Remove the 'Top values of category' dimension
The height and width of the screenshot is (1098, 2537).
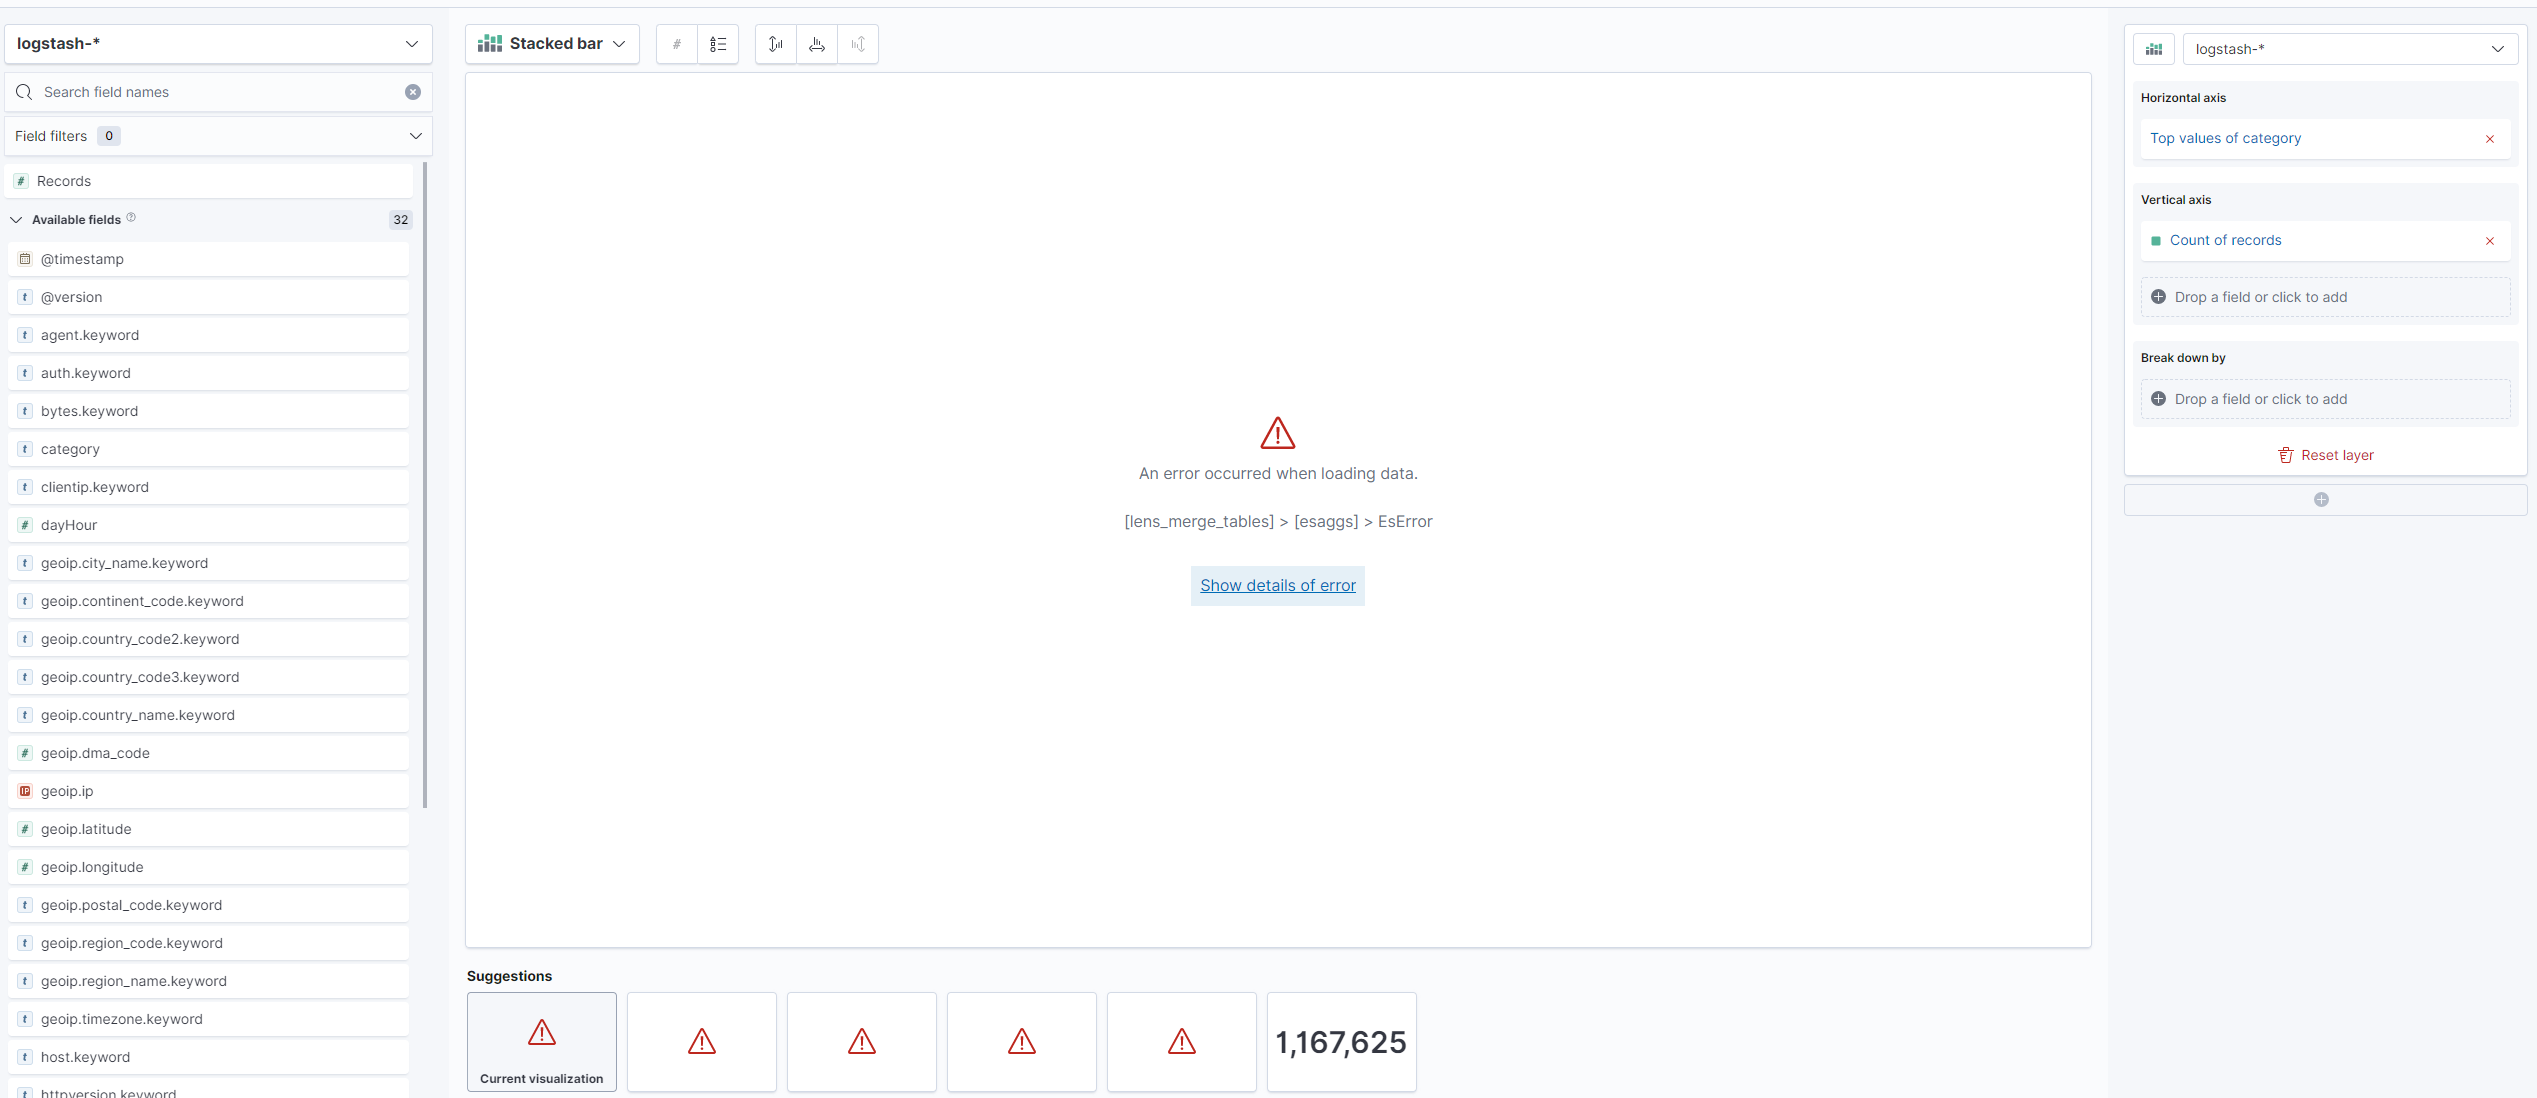pos(2490,139)
